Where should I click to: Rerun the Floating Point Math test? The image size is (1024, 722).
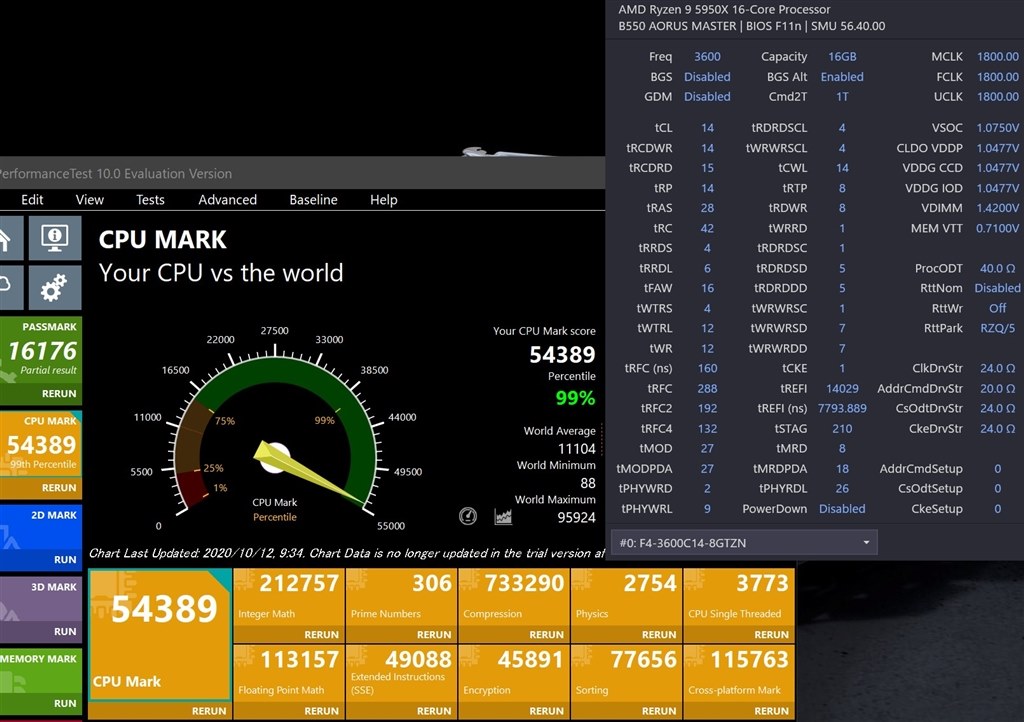point(321,711)
